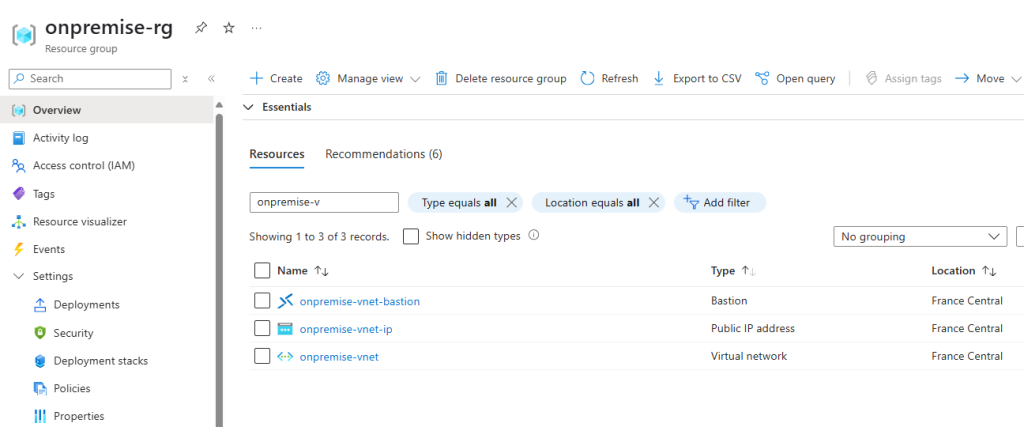Check the onpremise-vnet row checkbox
The image size is (1024, 427).
click(262, 356)
